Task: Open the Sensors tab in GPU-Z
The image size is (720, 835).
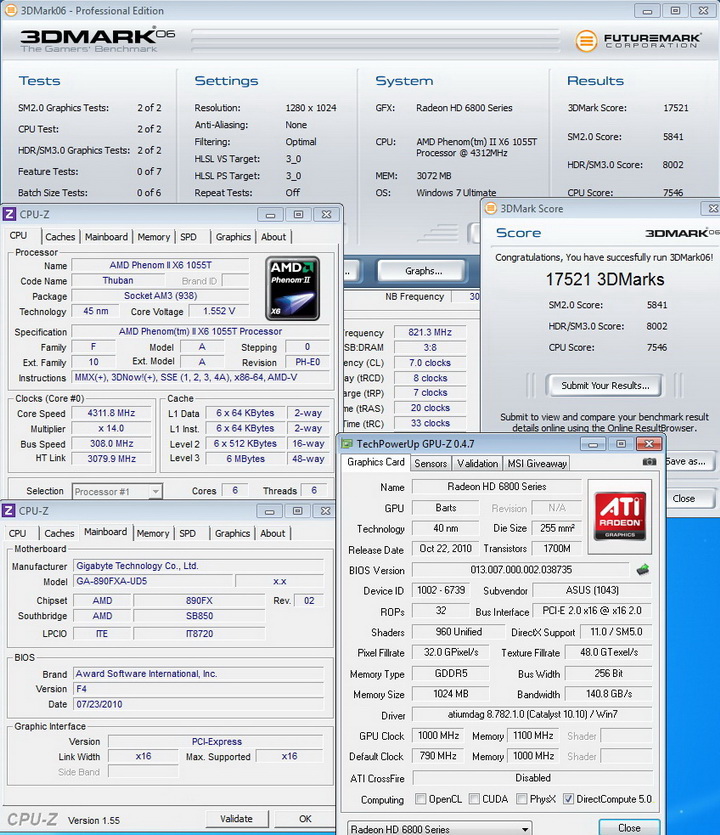Action: click(x=430, y=463)
